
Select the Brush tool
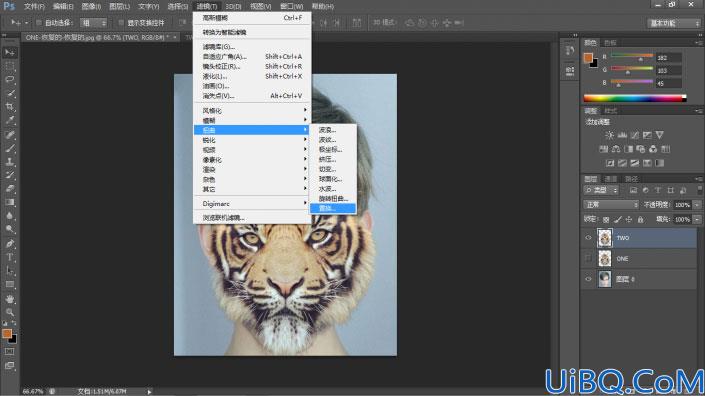point(9,148)
